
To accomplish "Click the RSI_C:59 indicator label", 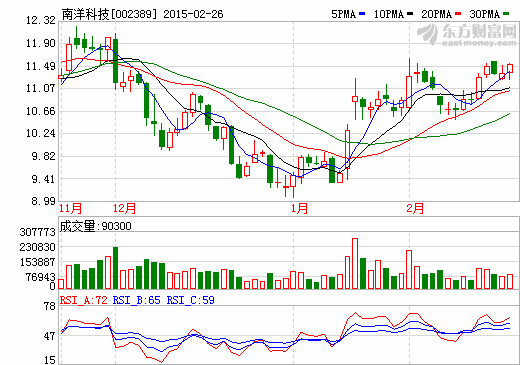I will point(191,300).
